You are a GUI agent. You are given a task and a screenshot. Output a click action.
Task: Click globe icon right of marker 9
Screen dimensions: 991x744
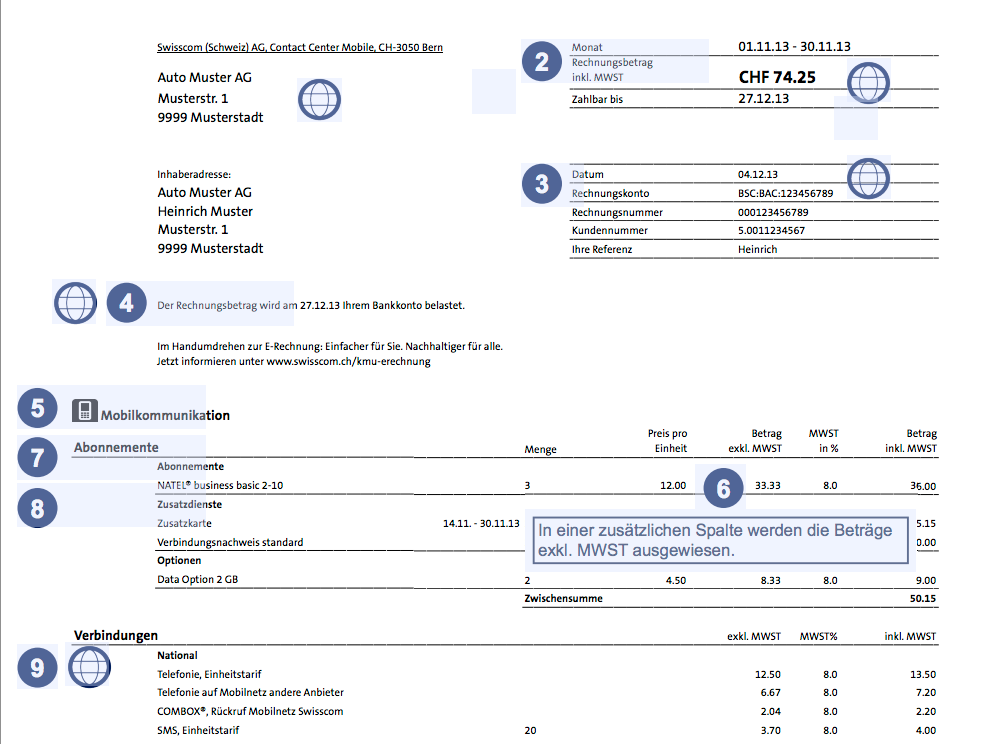[88, 667]
